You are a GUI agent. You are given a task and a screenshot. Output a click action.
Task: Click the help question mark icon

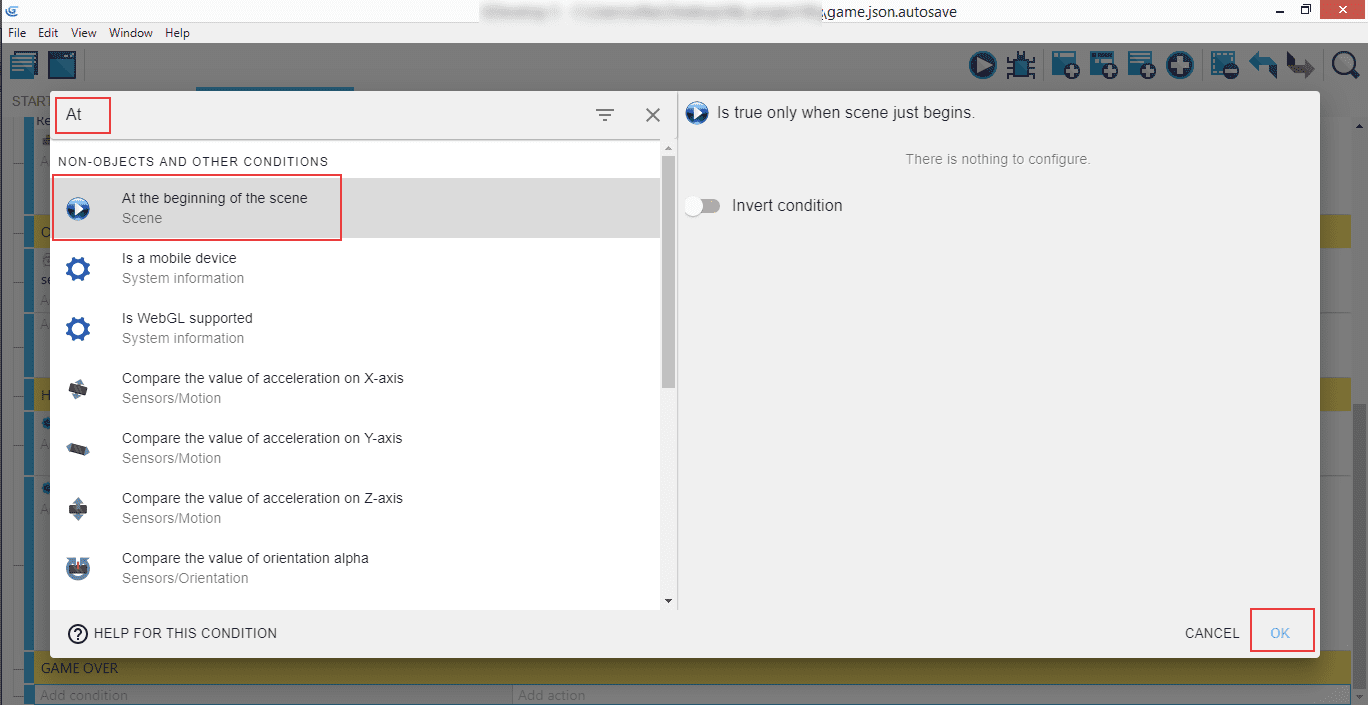click(78, 633)
